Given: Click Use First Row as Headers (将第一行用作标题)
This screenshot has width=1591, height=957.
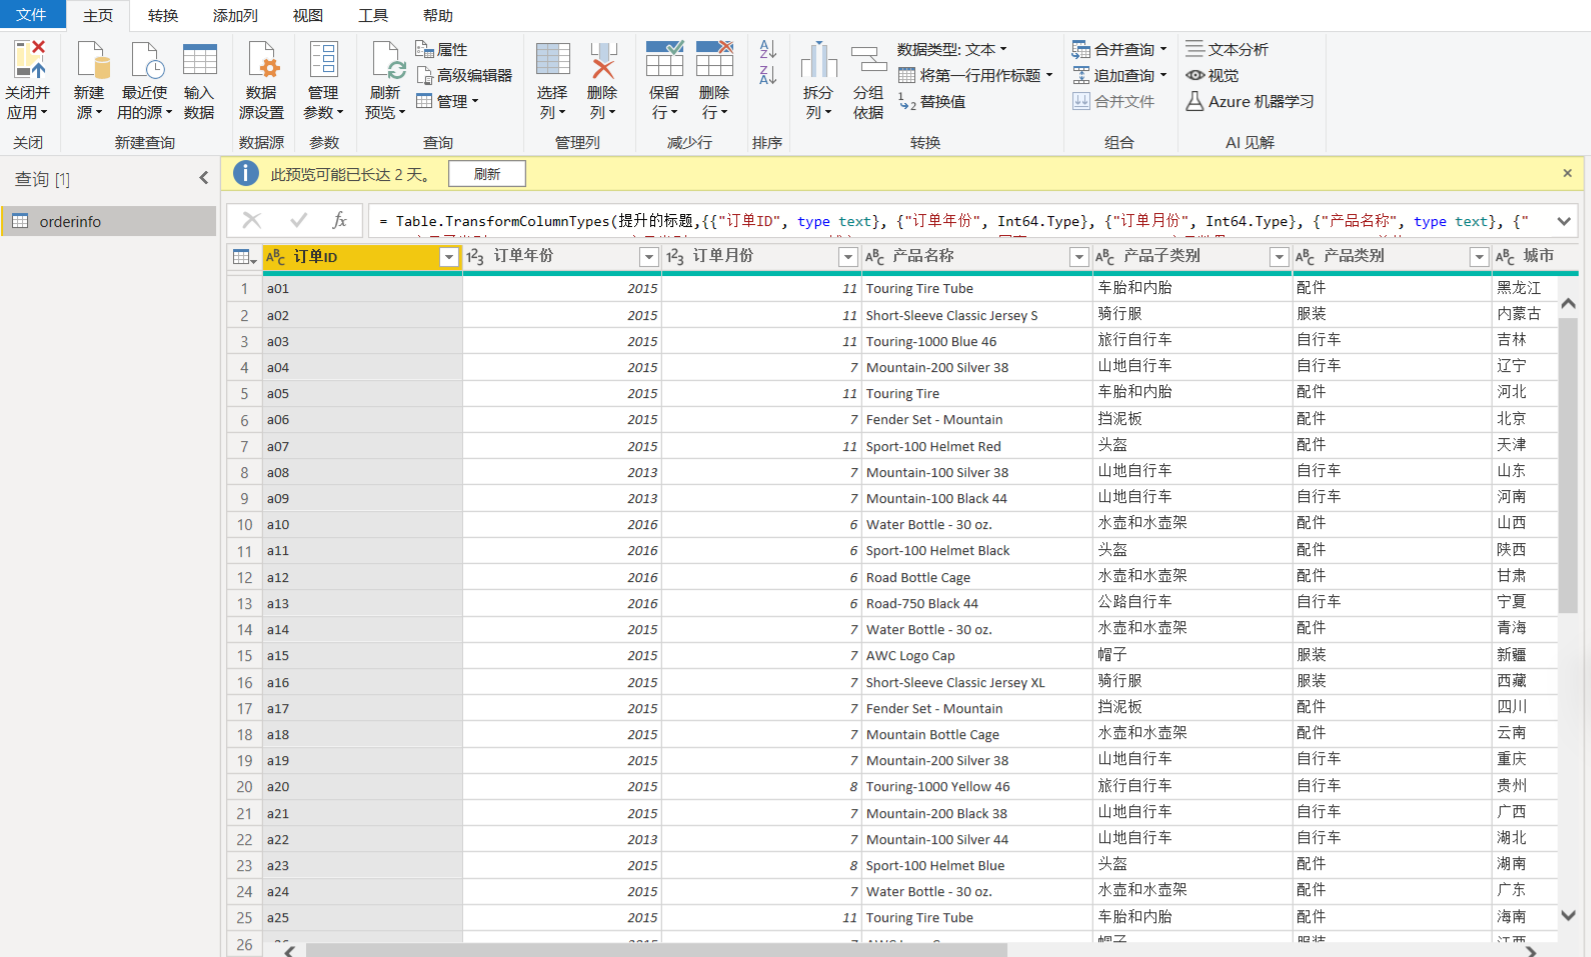Looking at the screenshot, I should click(976, 75).
